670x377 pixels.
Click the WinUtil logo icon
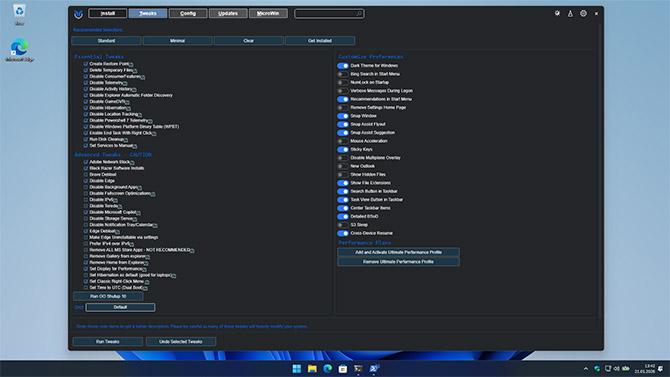click(78, 14)
